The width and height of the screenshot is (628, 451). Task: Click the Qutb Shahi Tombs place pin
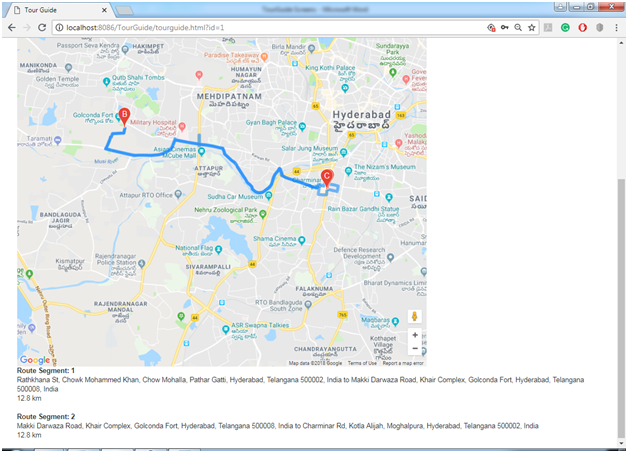[x=106, y=82]
